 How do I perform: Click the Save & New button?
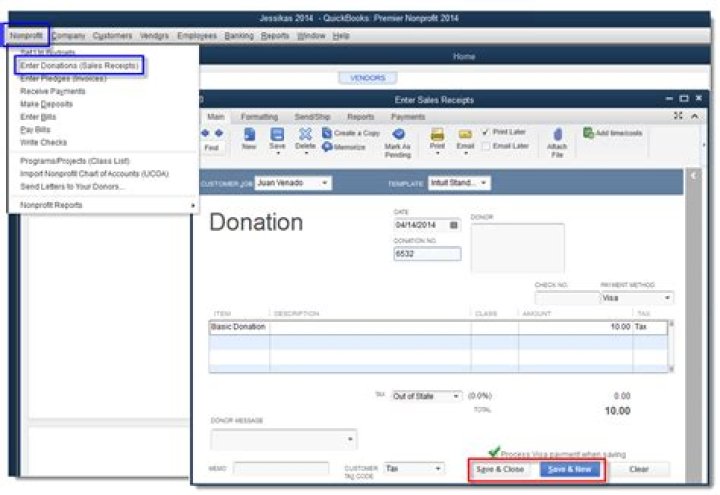pyautogui.click(x=570, y=469)
